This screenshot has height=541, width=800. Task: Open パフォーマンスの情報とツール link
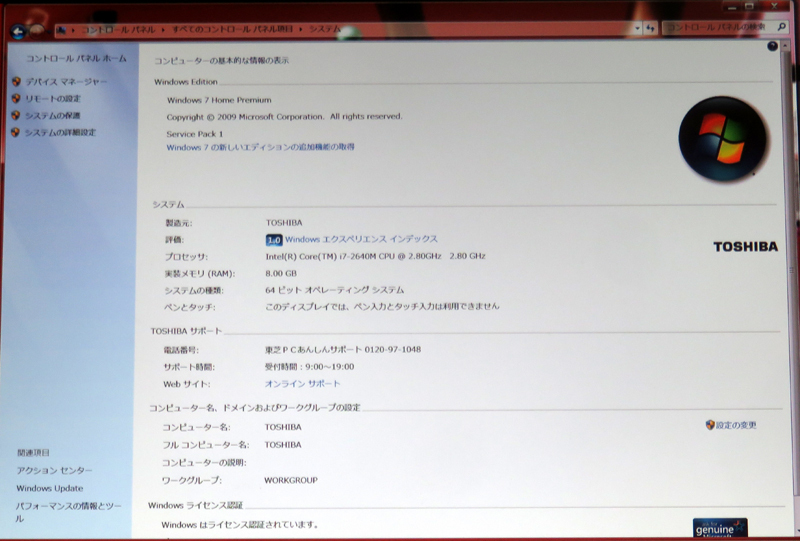click(68, 512)
